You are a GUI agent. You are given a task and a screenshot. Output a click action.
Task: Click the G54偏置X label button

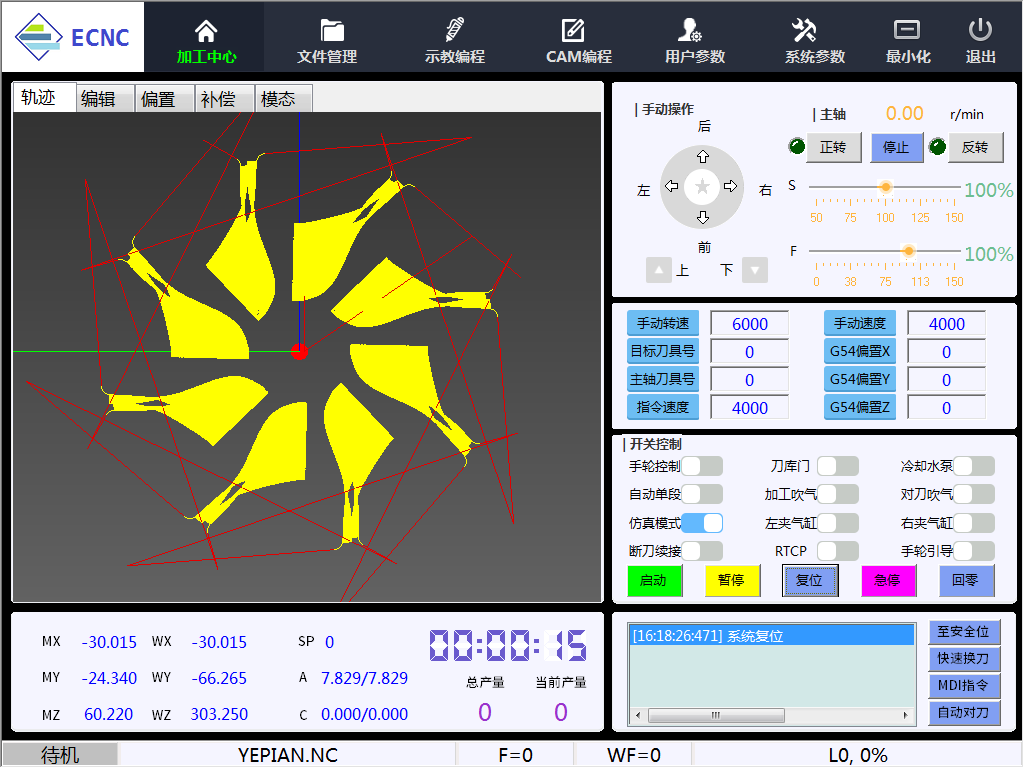coord(859,351)
